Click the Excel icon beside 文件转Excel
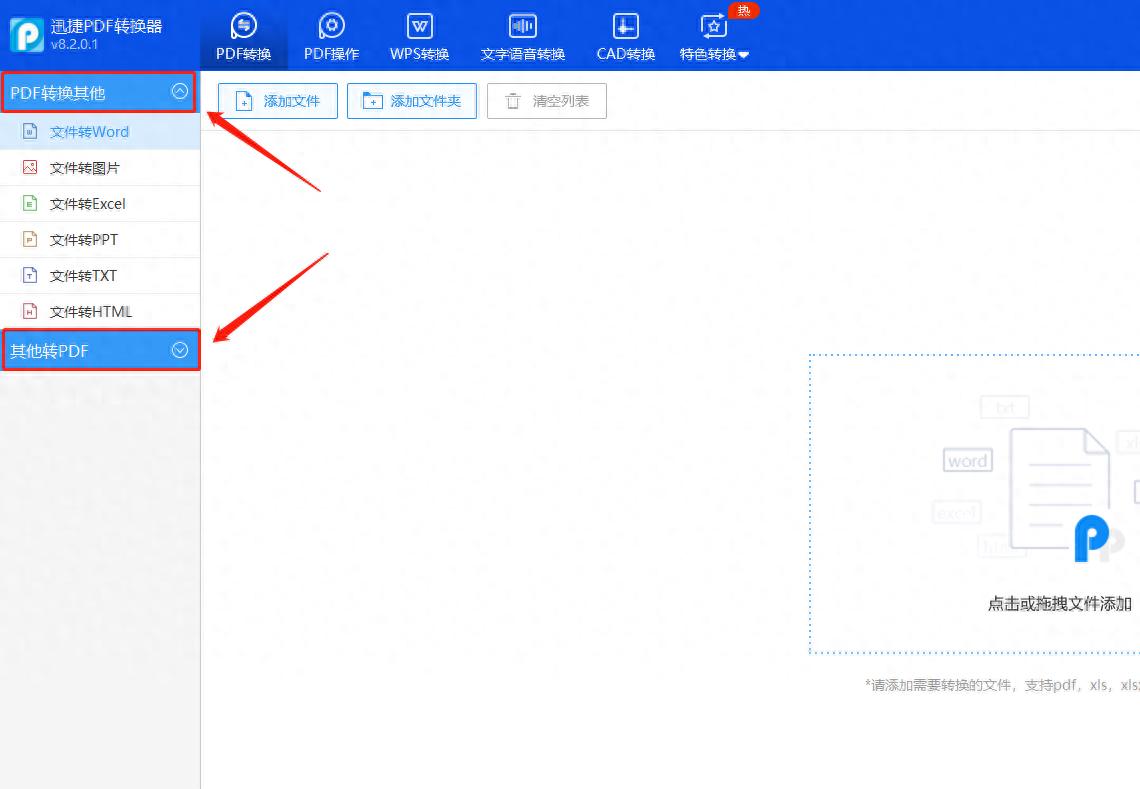This screenshot has height=789, width=1140. pos(30,203)
